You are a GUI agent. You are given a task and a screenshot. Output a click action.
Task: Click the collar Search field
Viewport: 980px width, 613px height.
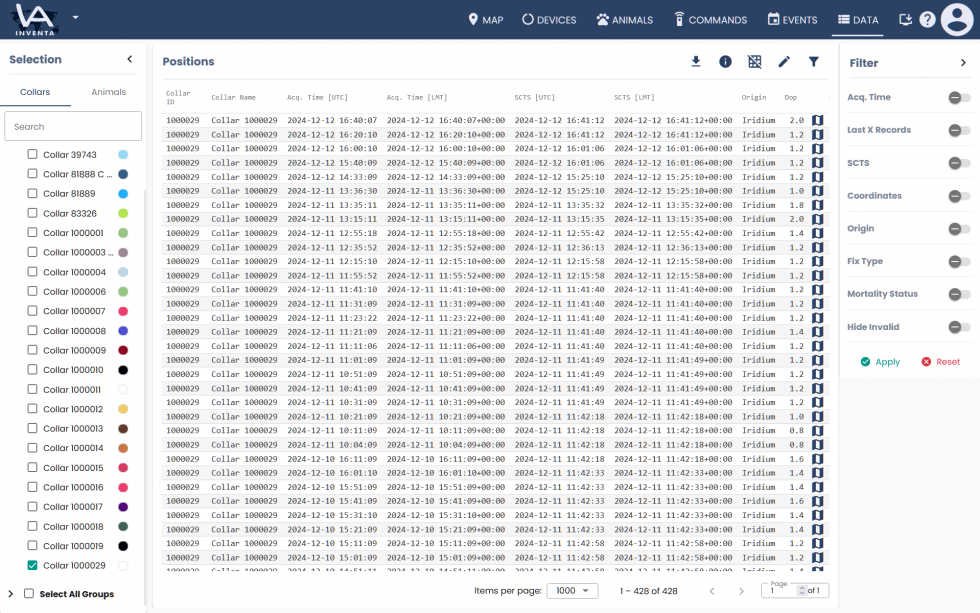click(73, 127)
